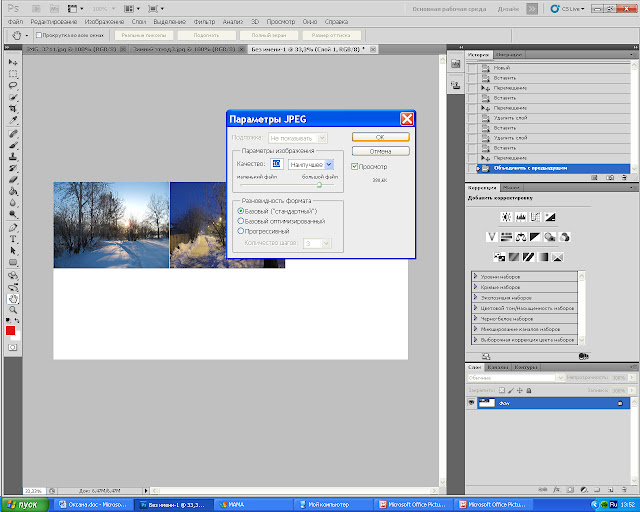Click the white background color swatch
Image resolution: width=640 pixels, height=512 pixels.
tap(17, 337)
